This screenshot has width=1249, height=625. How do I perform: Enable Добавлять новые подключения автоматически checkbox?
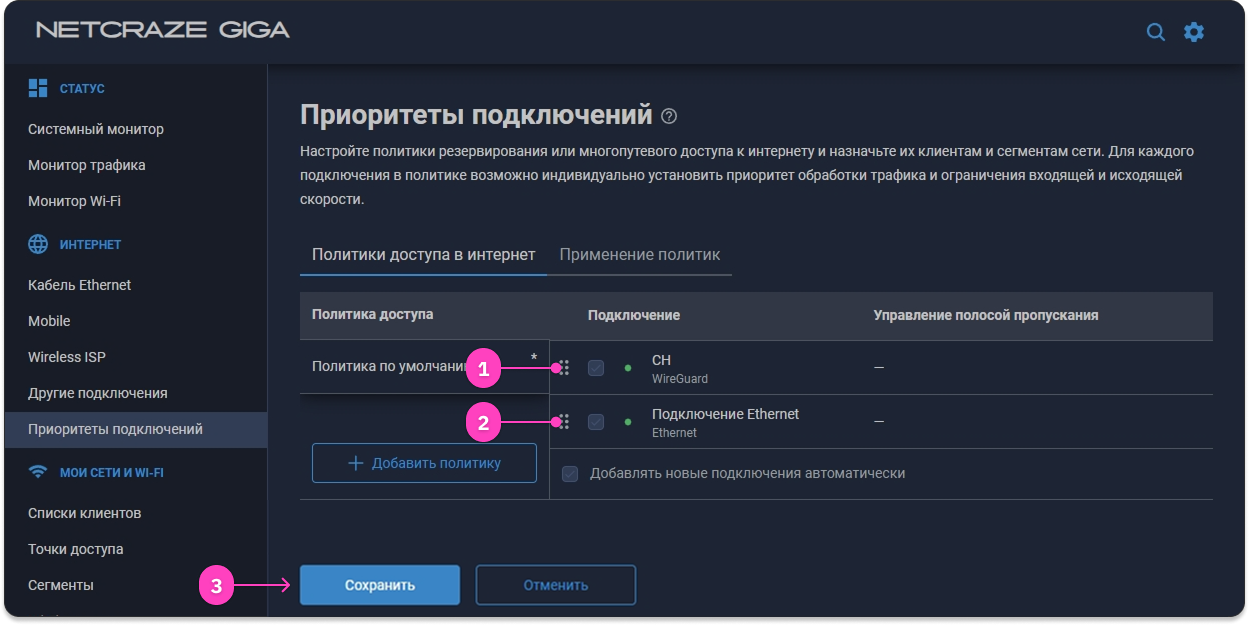coord(570,473)
